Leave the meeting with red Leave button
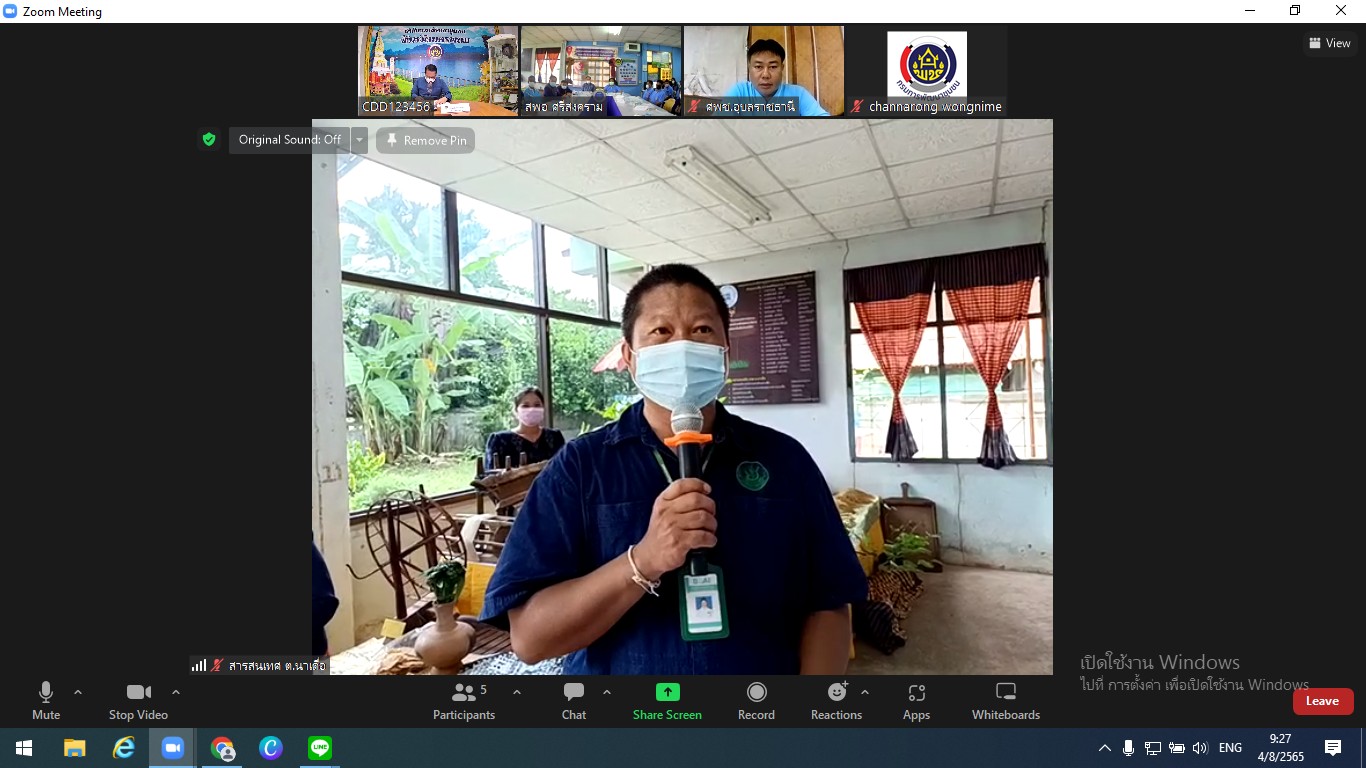1366x768 pixels. point(1323,701)
